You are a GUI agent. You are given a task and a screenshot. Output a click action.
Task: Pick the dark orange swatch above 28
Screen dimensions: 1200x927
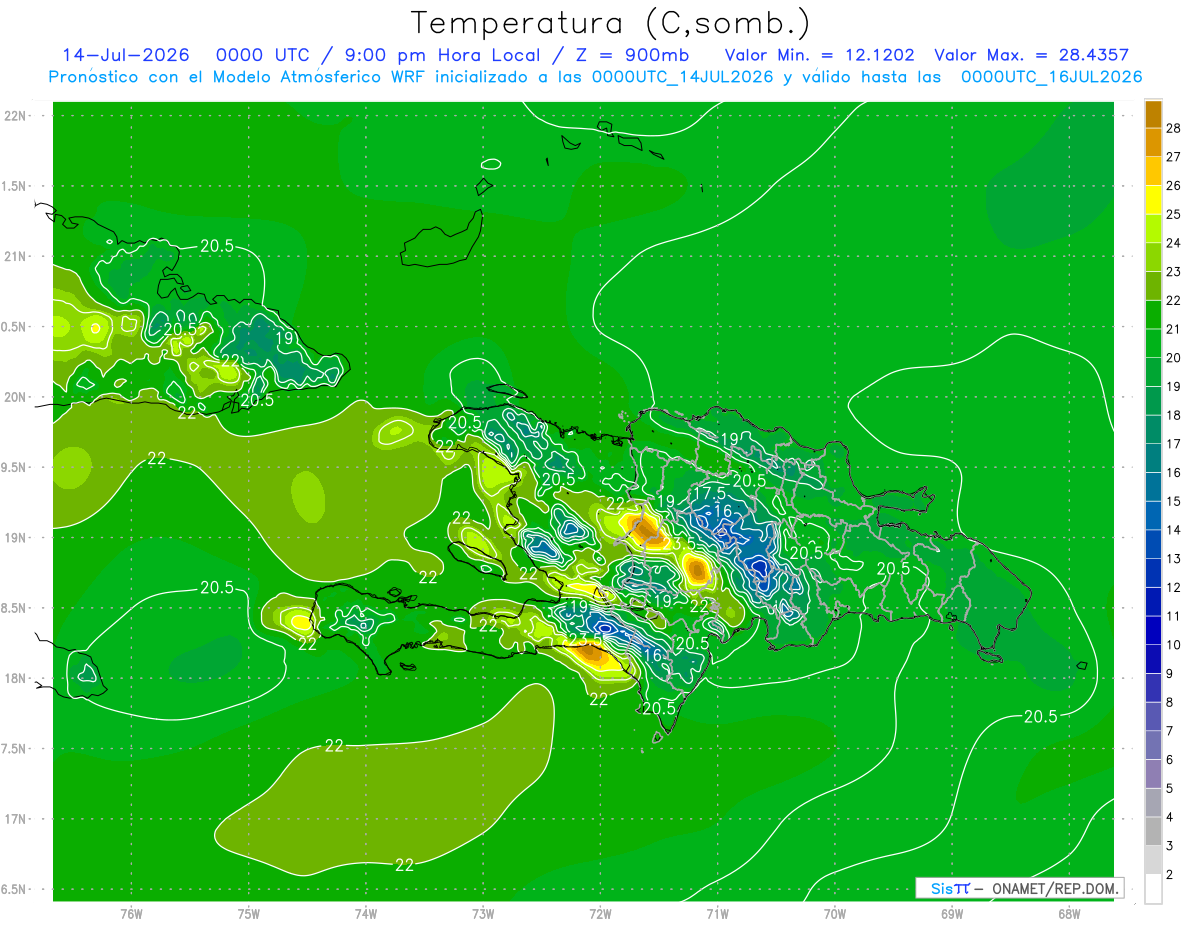[x=1153, y=114]
